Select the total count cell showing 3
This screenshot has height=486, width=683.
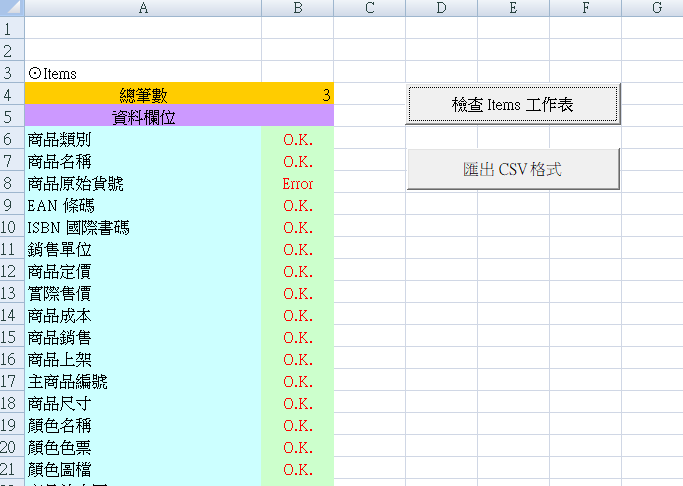[x=298, y=94]
